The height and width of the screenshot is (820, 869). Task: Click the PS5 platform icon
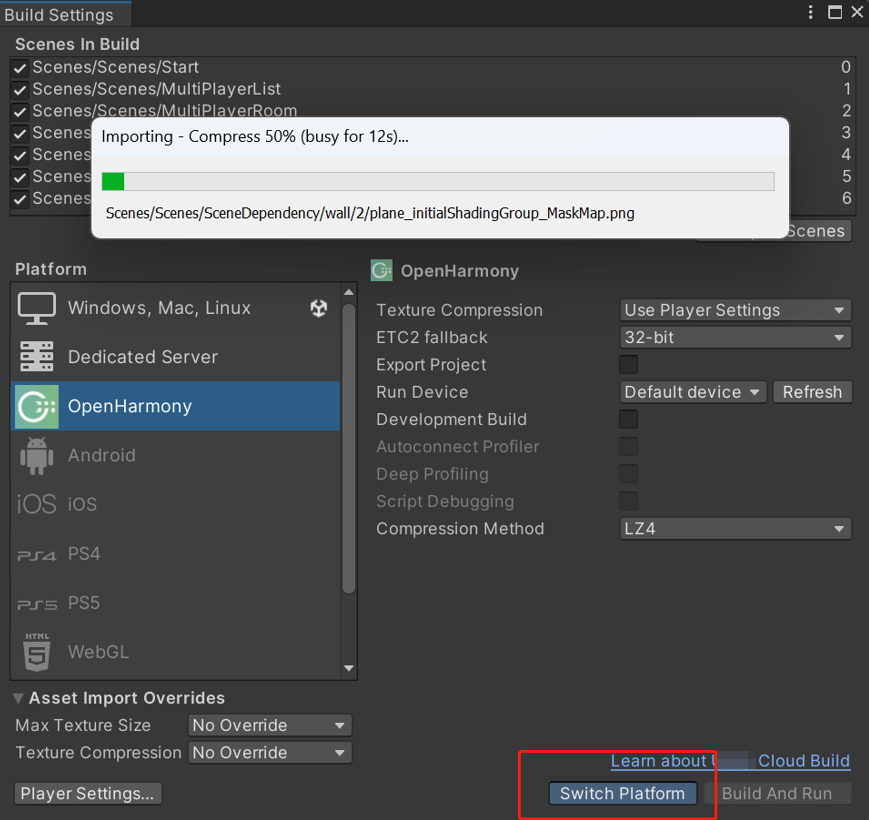pos(37,603)
